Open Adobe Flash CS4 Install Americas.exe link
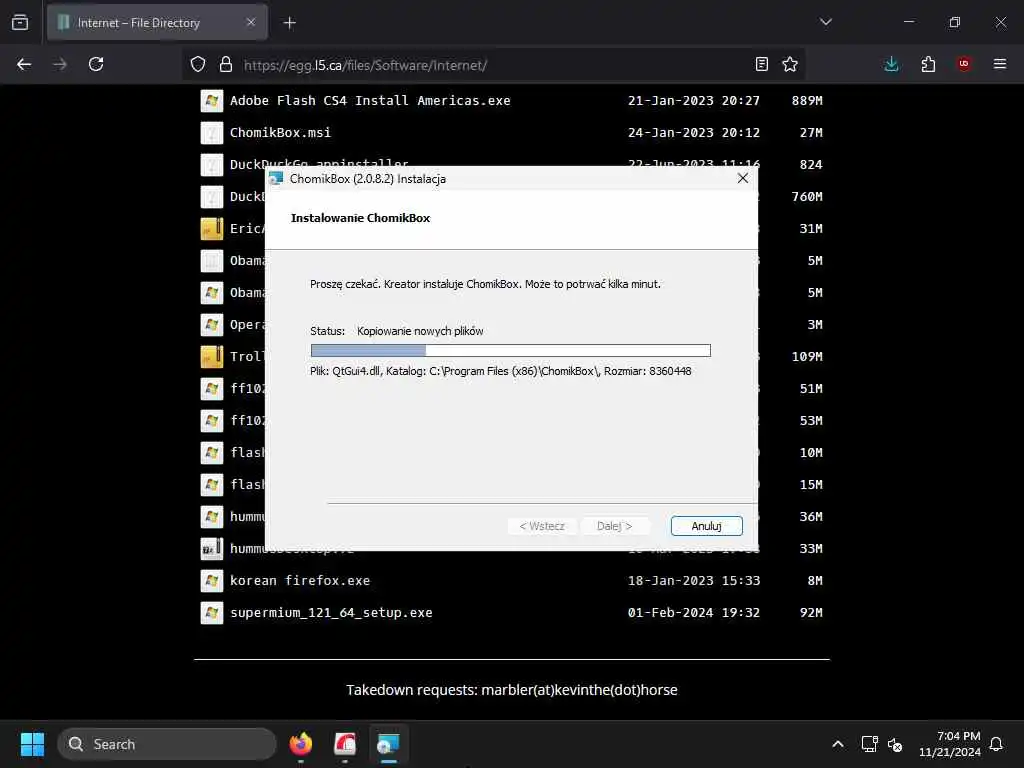The height and width of the screenshot is (768, 1024). tap(370, 101)
